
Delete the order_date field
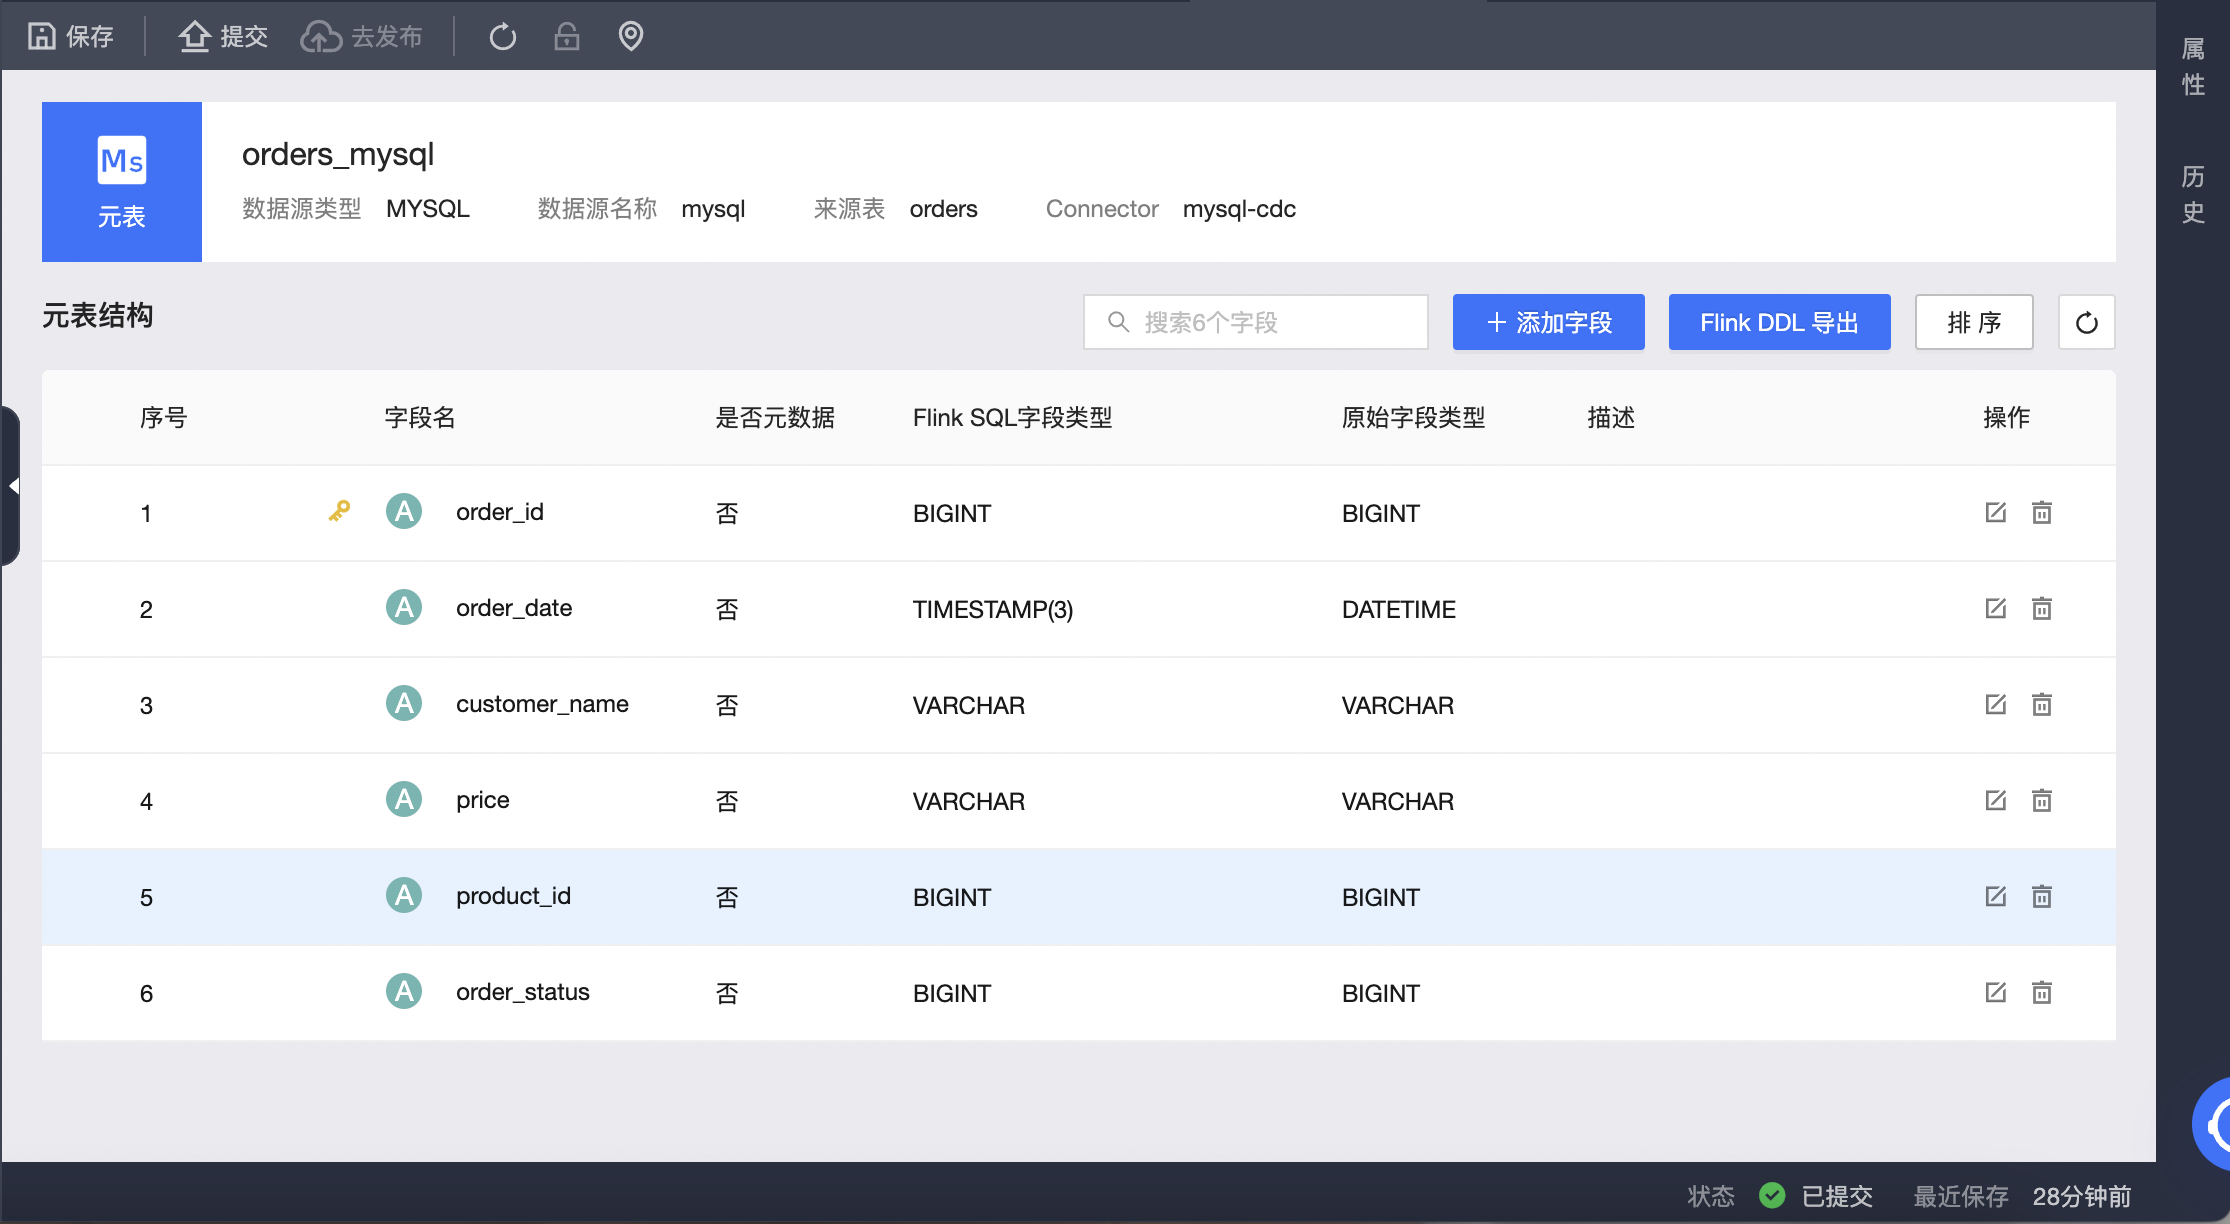click(2042, 608)
